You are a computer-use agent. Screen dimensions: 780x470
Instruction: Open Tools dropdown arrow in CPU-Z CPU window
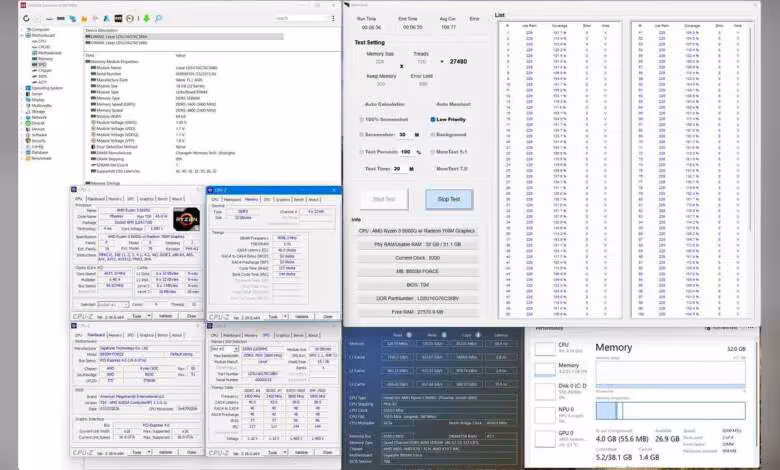point(149,316)
